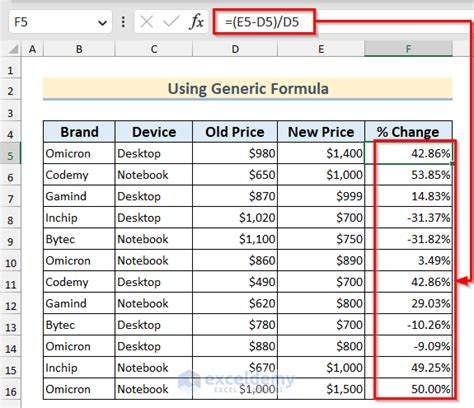Viewport: 474px width, 408px height.
Task: Select the cell showing $670
Action: click(x=235, y=368)
